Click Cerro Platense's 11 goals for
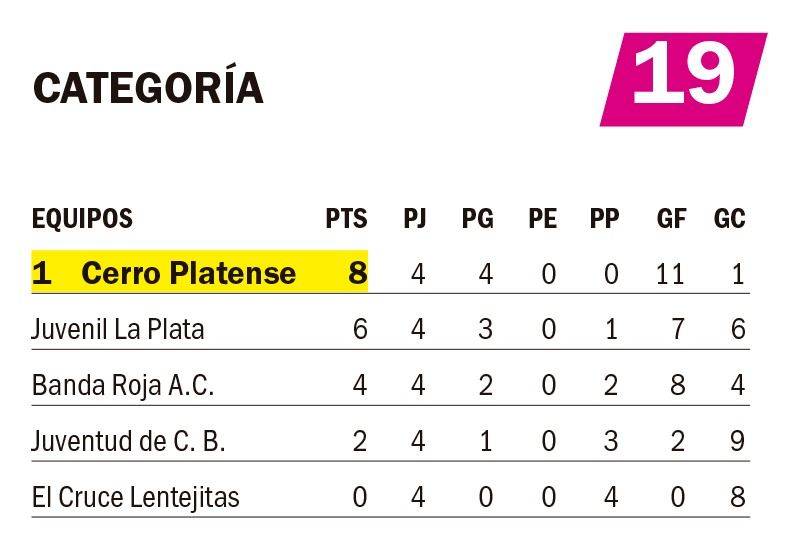Image resolution: width=800 pixels, height=550 pixels. pos(670,274)
